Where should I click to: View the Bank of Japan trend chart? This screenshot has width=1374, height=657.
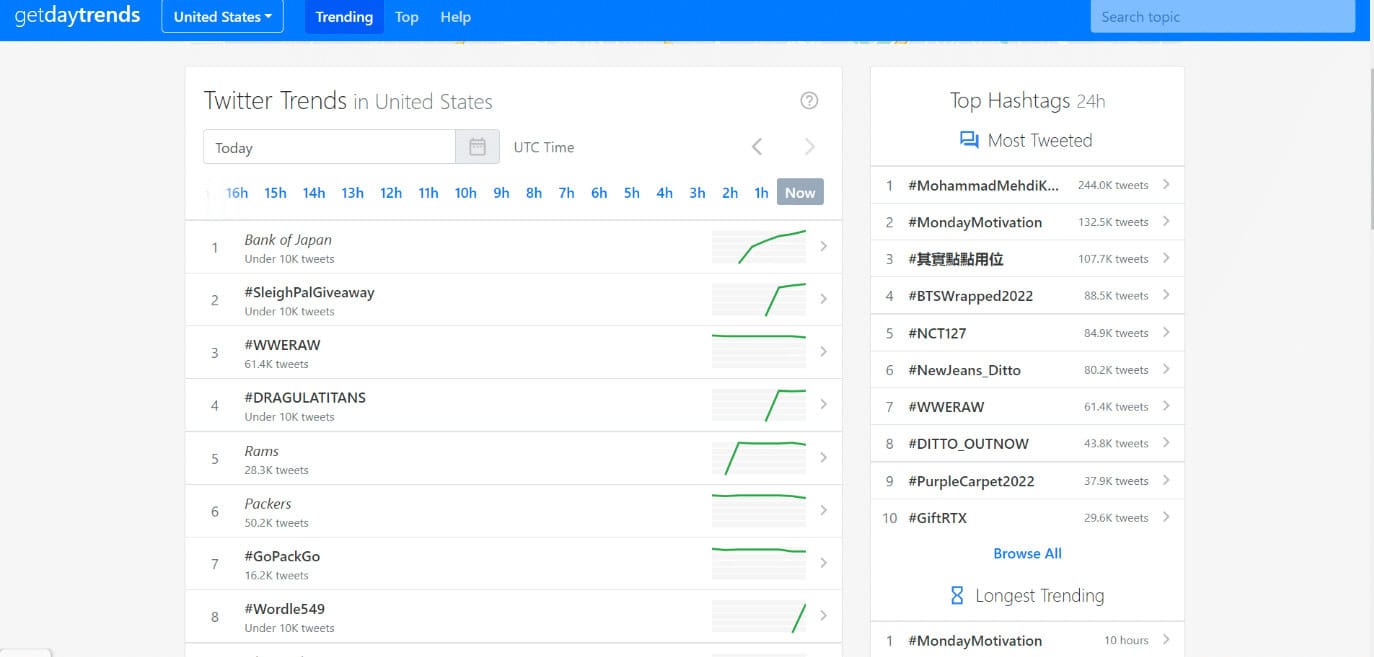coord(759,247)
